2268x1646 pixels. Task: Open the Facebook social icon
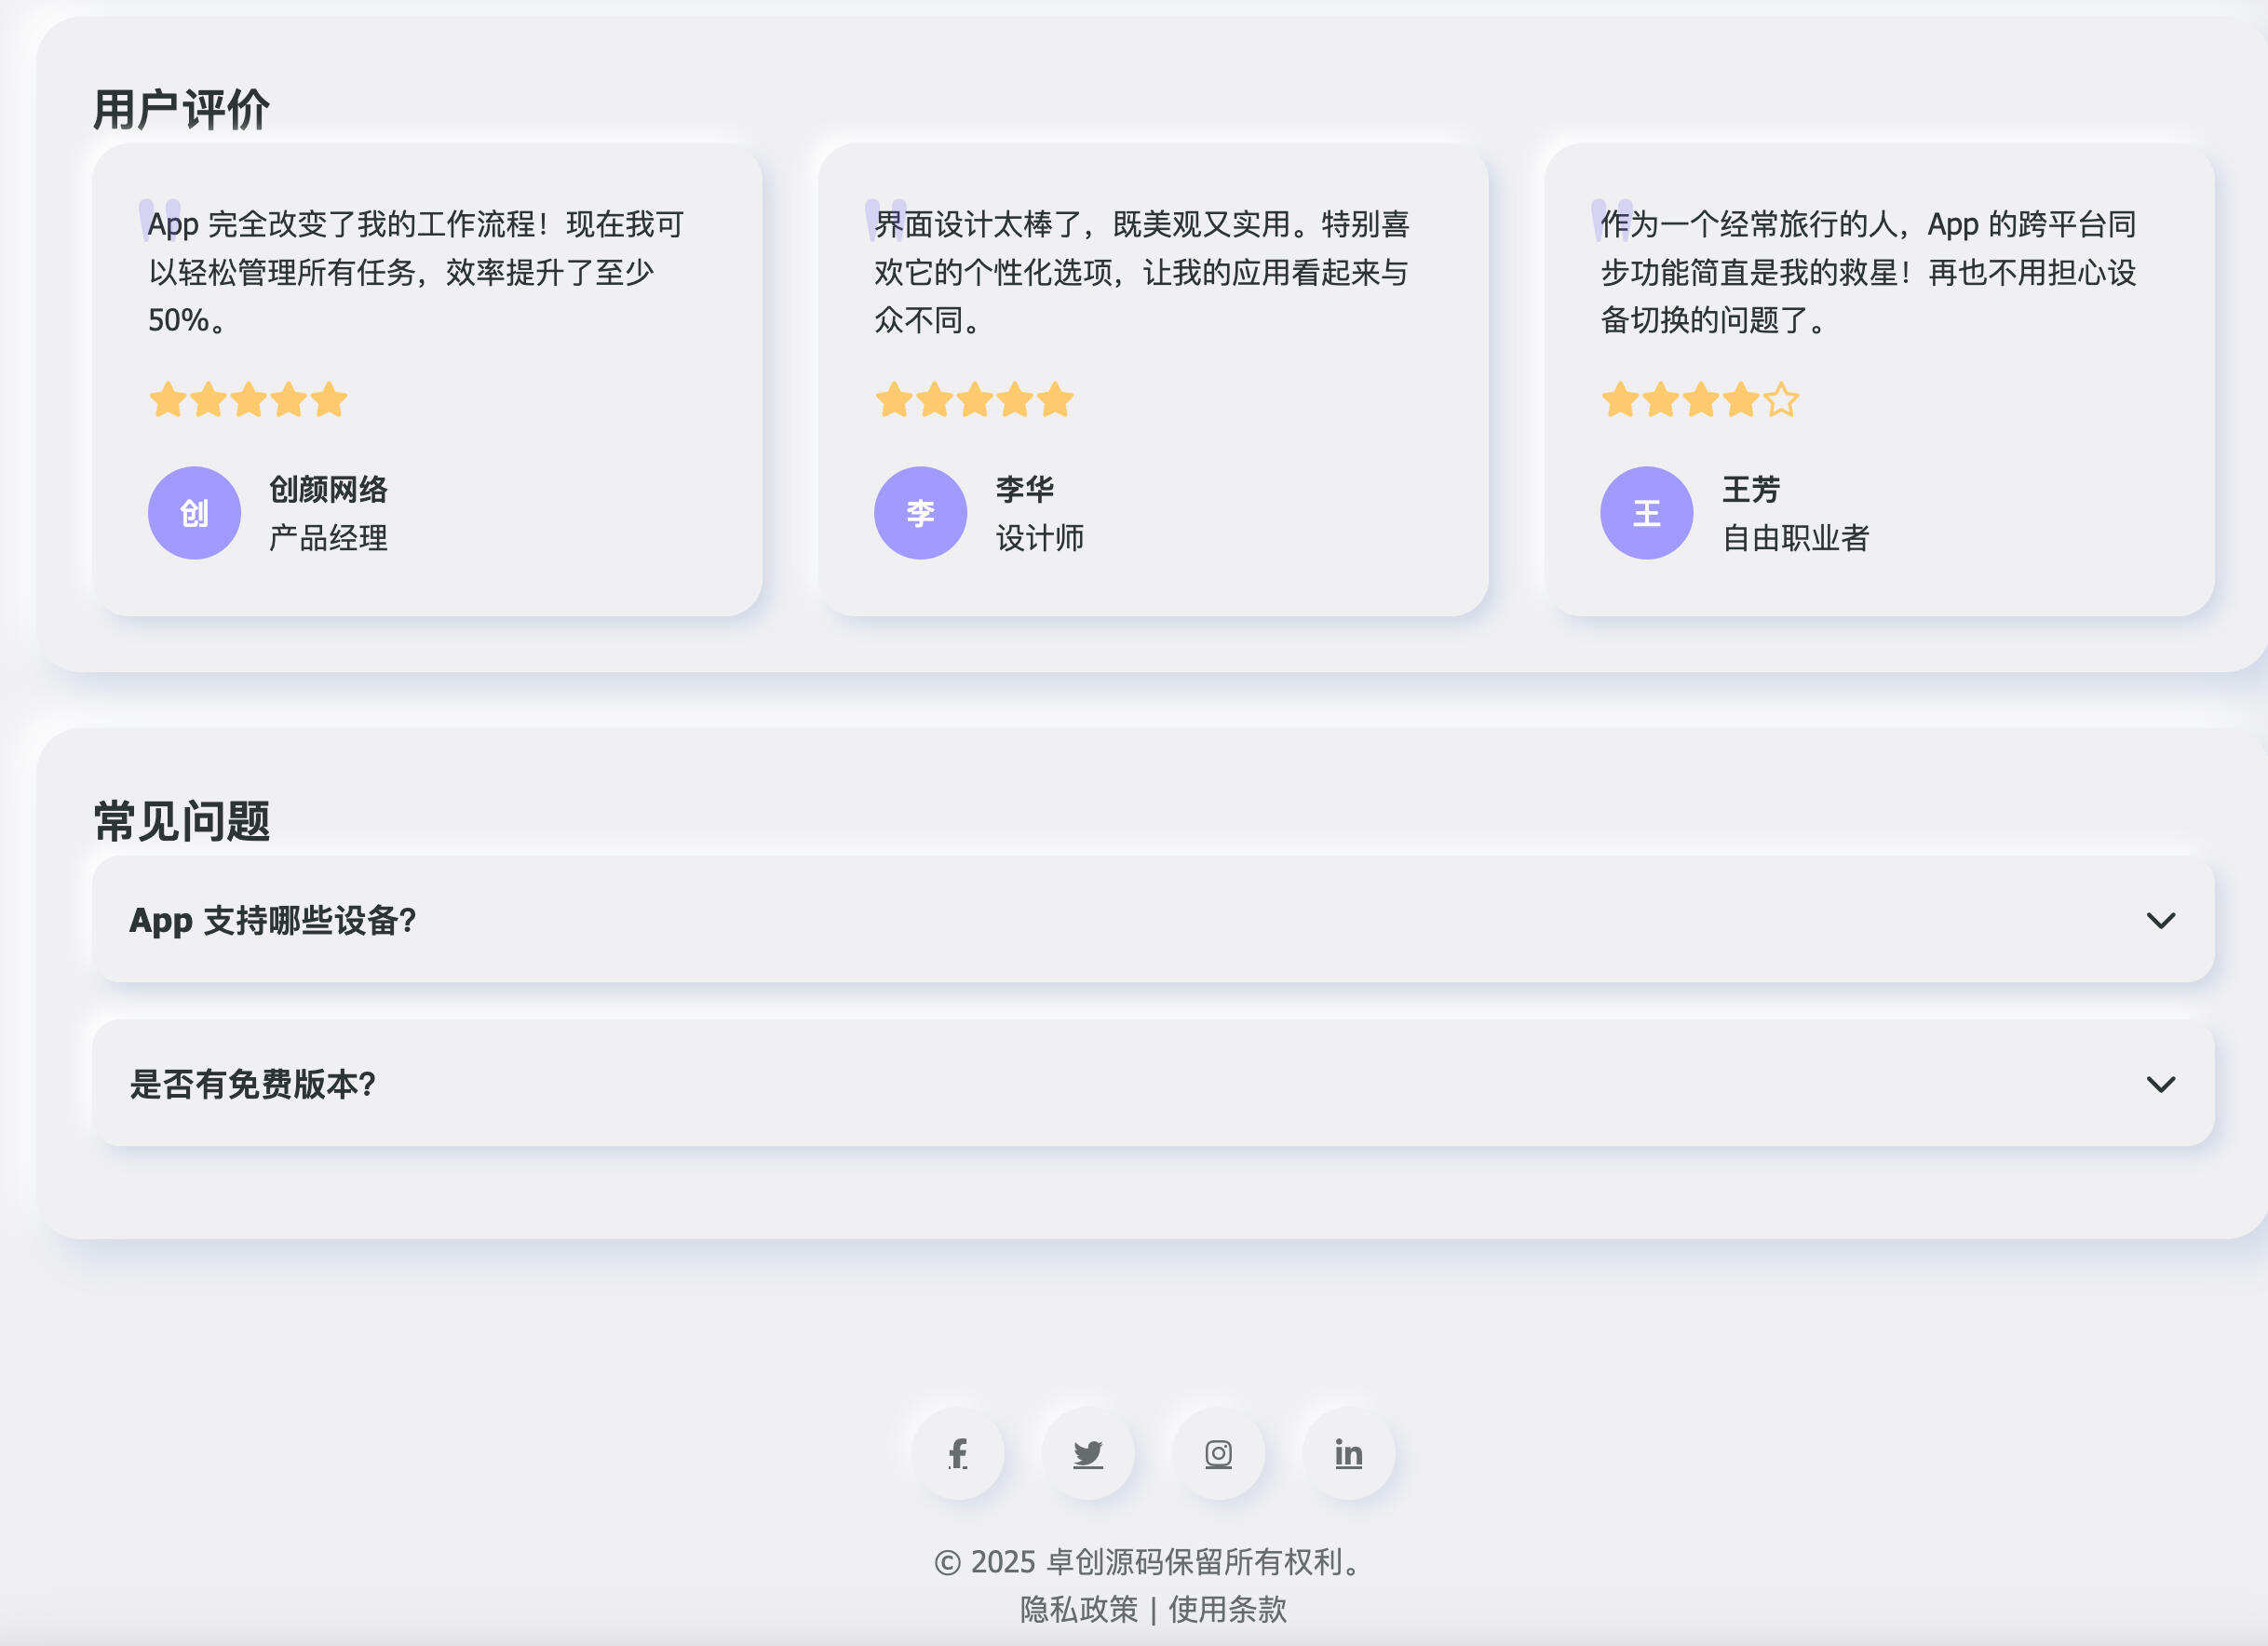[959, 1455]
